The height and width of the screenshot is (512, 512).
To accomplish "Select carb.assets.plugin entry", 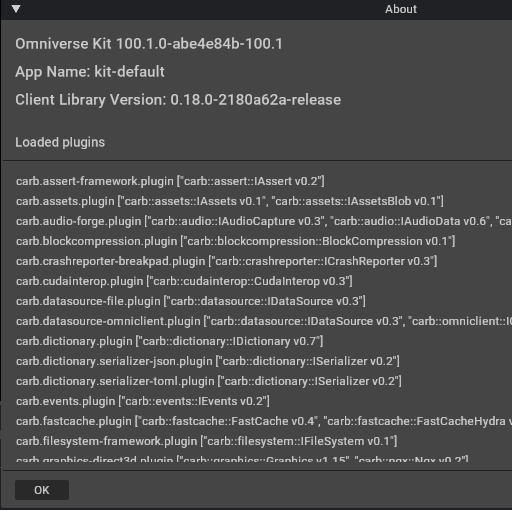I will pyautogui.click(x=230, y=201).
